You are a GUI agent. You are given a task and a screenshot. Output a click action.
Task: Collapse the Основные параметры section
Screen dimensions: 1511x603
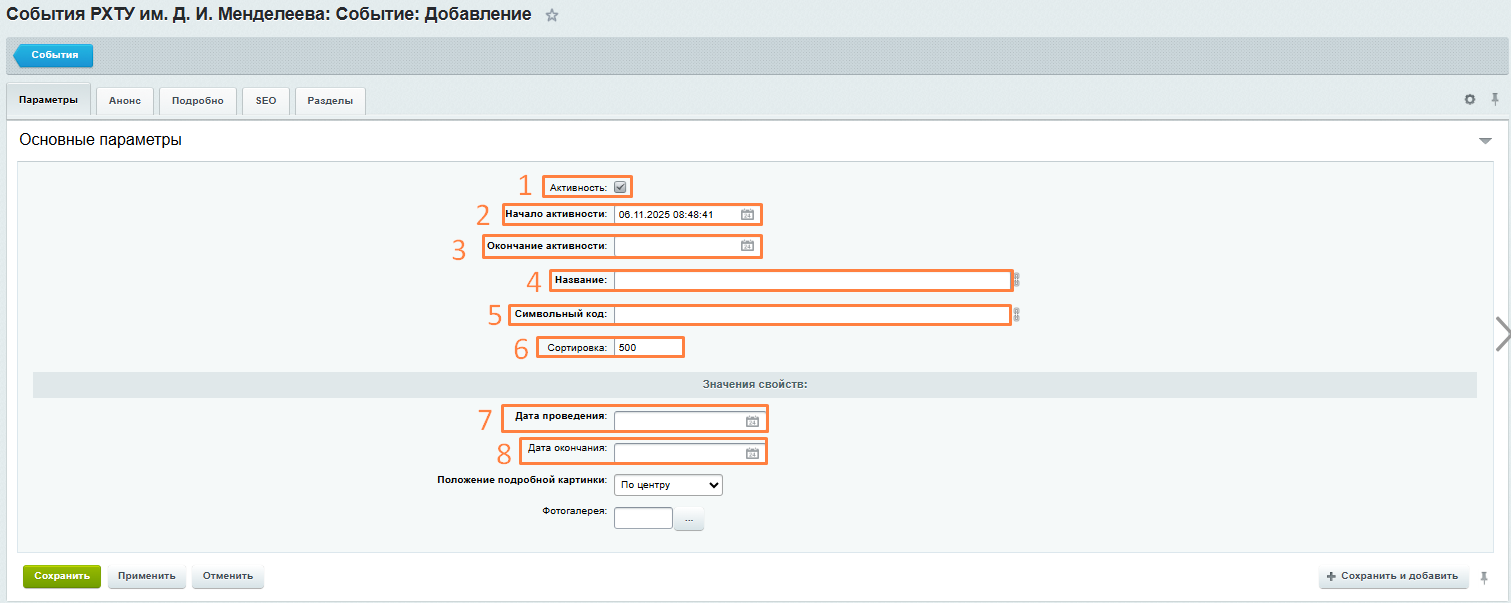(x=1485, y=141)
